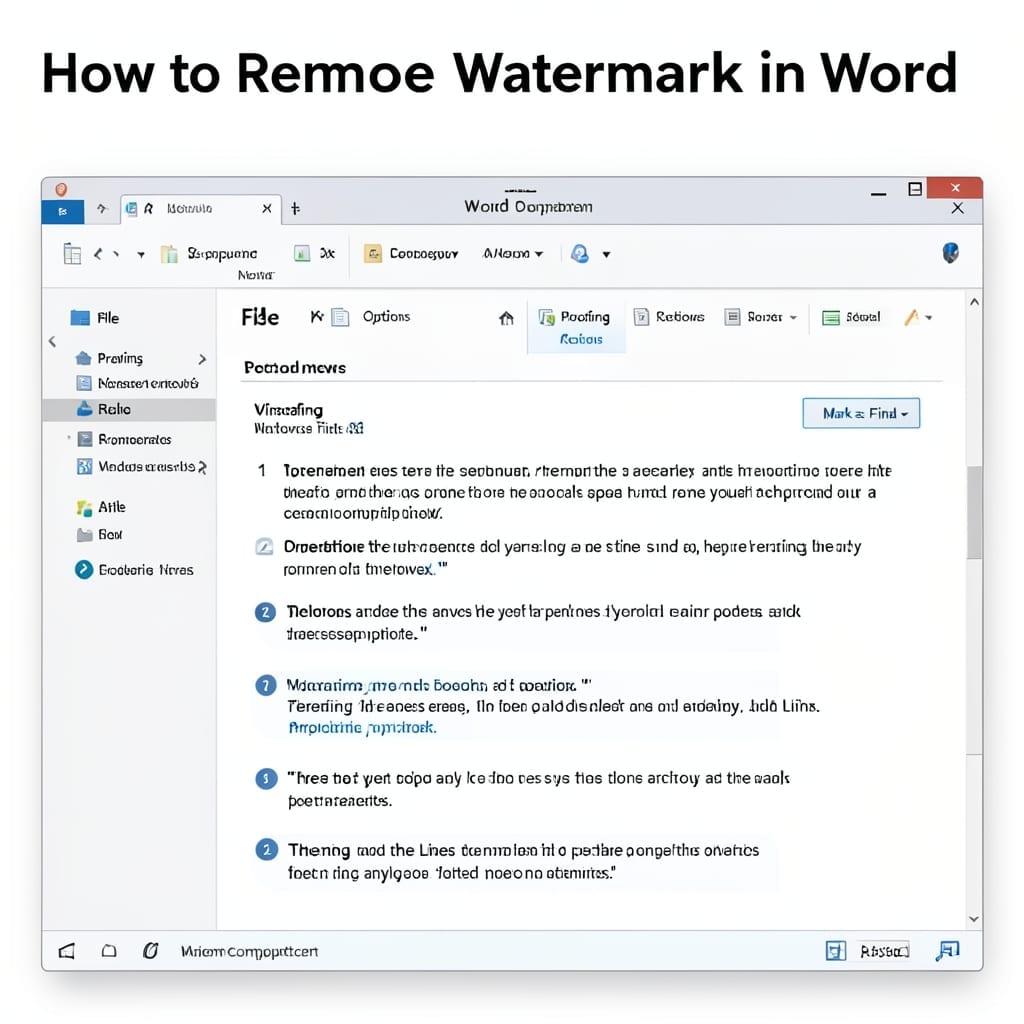
Task: Click the 'Cooooeguv' toolbar button
Action: [x=411, y=253]
